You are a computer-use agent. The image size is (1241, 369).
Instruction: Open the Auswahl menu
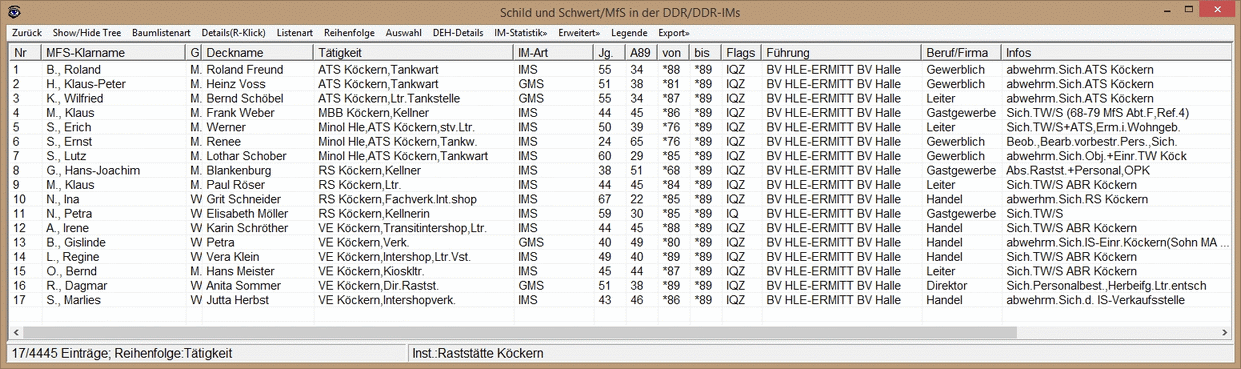tap(403, 33)
